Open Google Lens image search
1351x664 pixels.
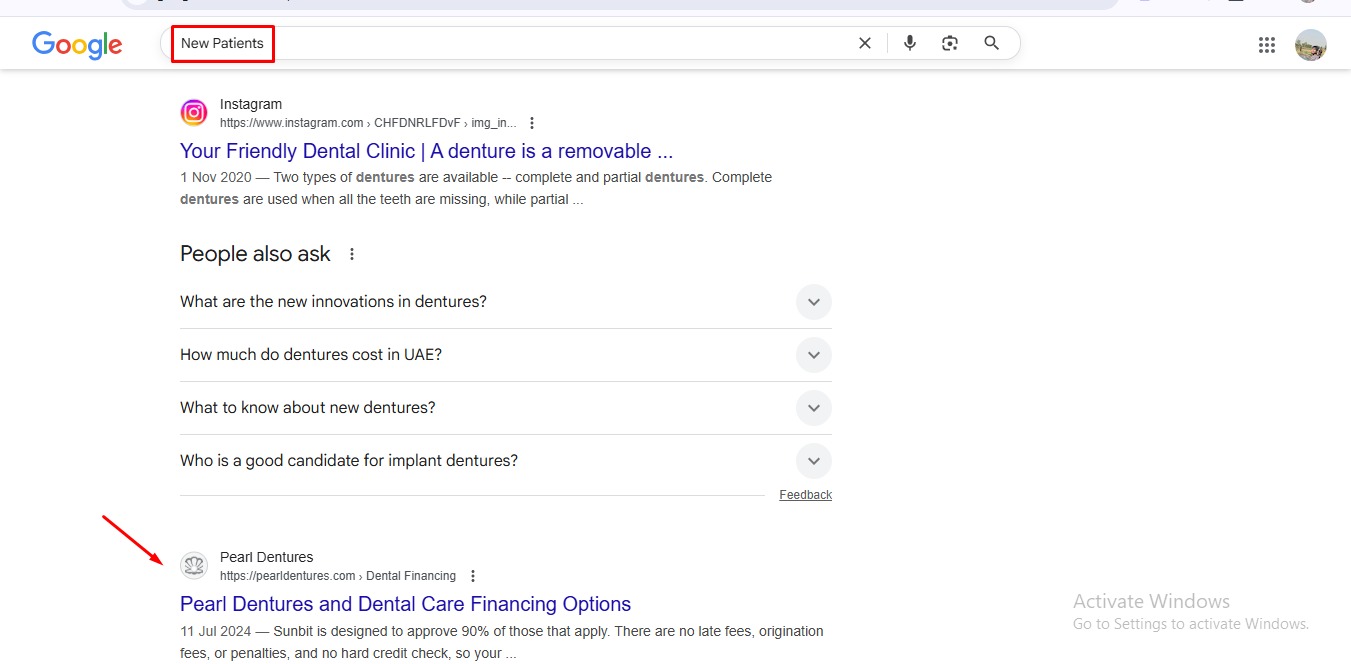click(950, 43)
